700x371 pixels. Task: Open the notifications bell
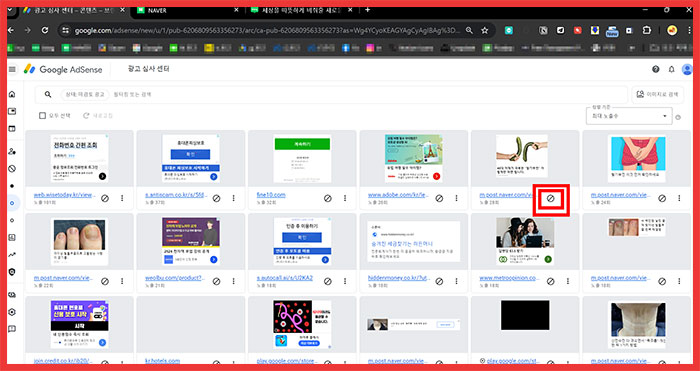click(x=671, y=69)
